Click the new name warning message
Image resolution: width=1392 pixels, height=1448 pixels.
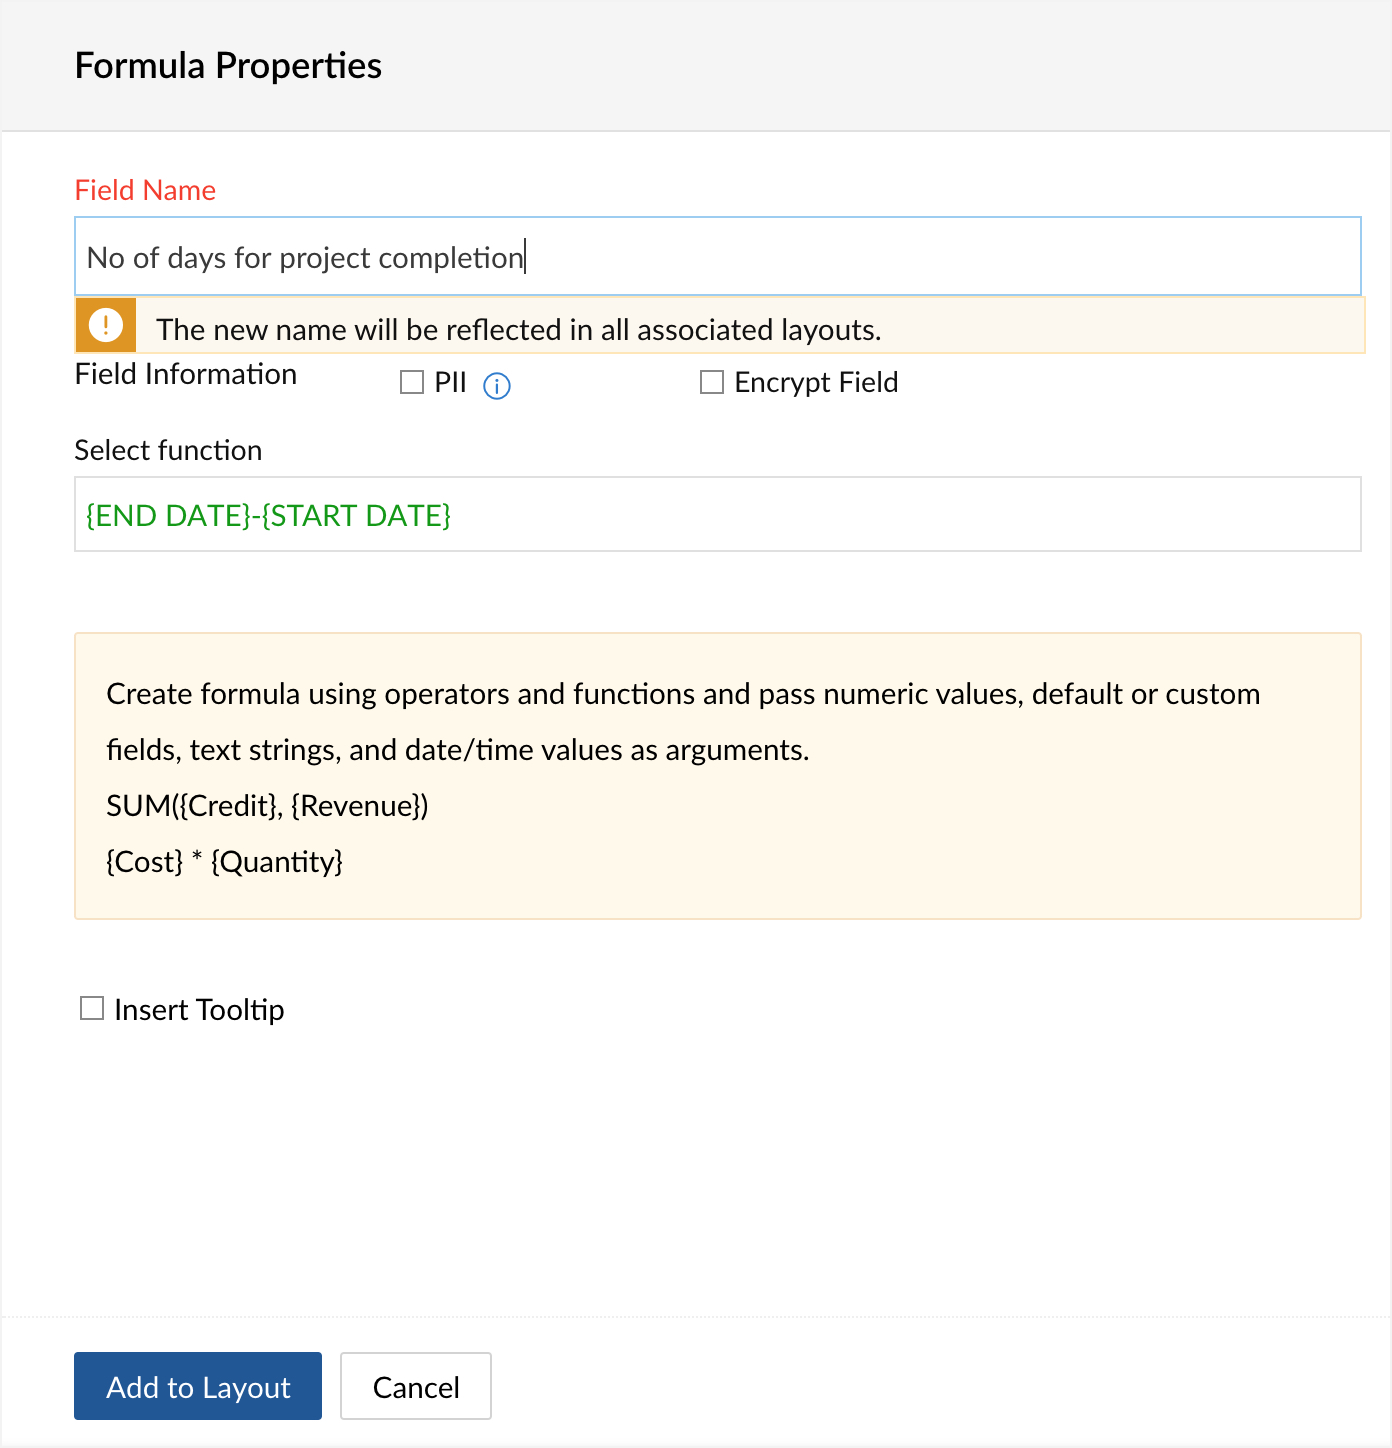518,329
